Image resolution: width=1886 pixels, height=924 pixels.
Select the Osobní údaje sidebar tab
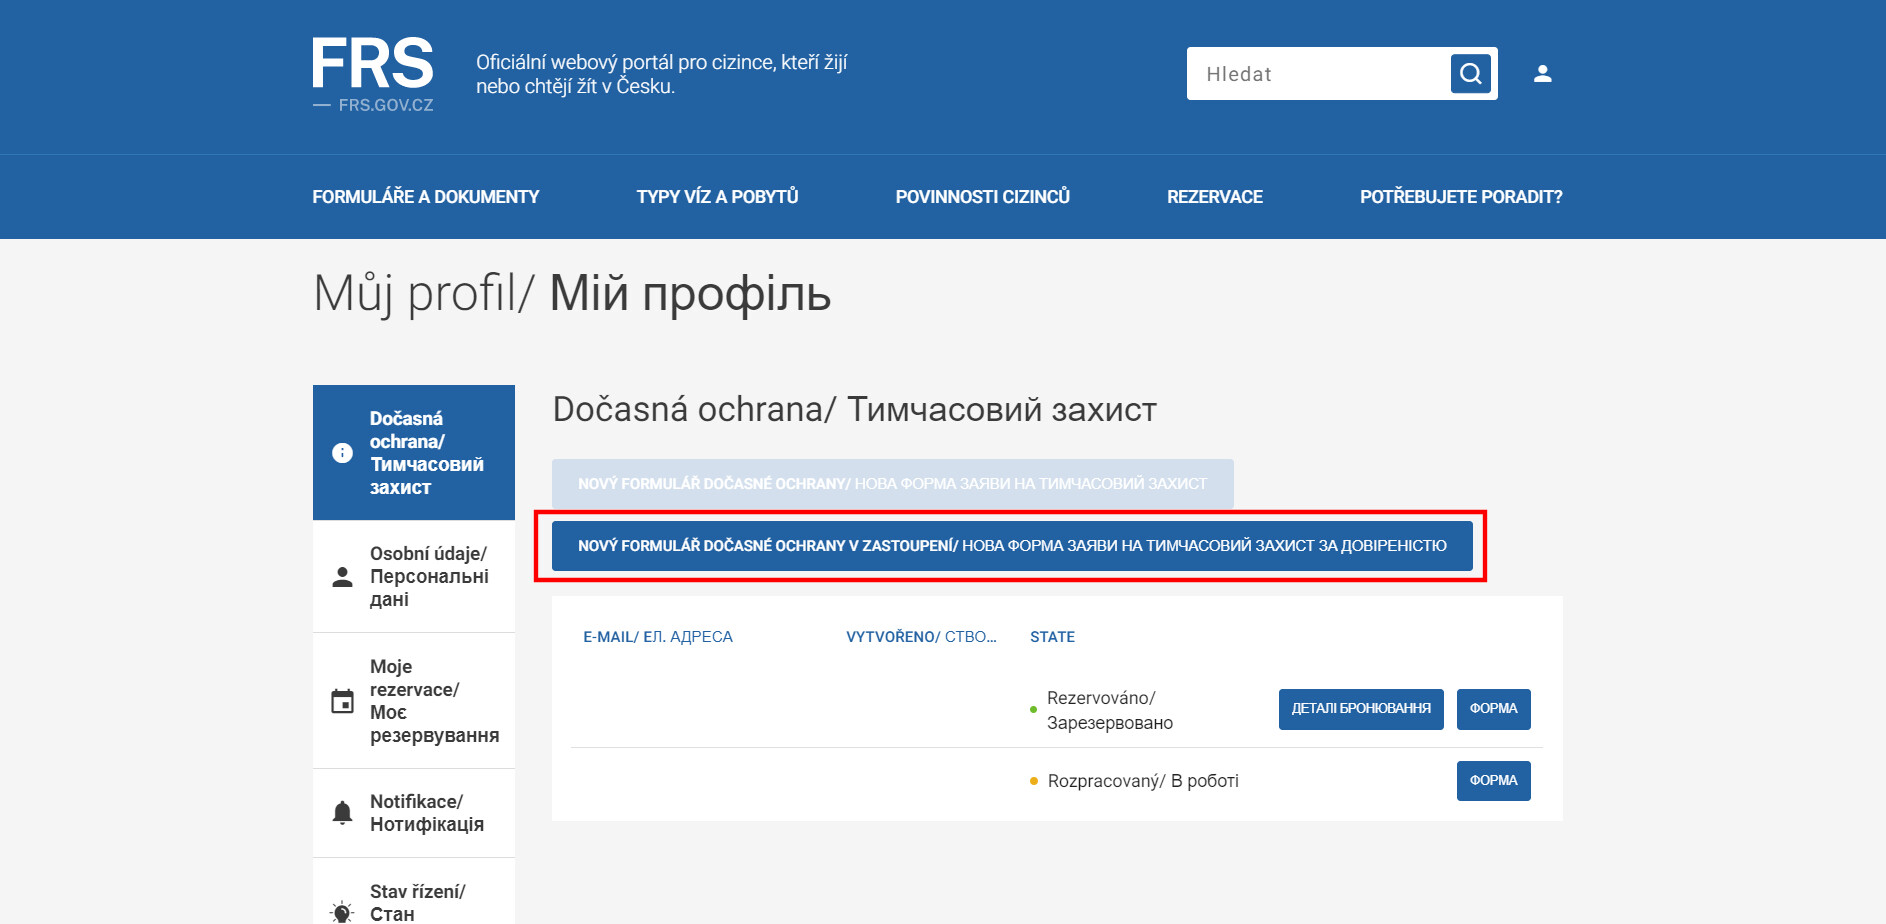414,577
